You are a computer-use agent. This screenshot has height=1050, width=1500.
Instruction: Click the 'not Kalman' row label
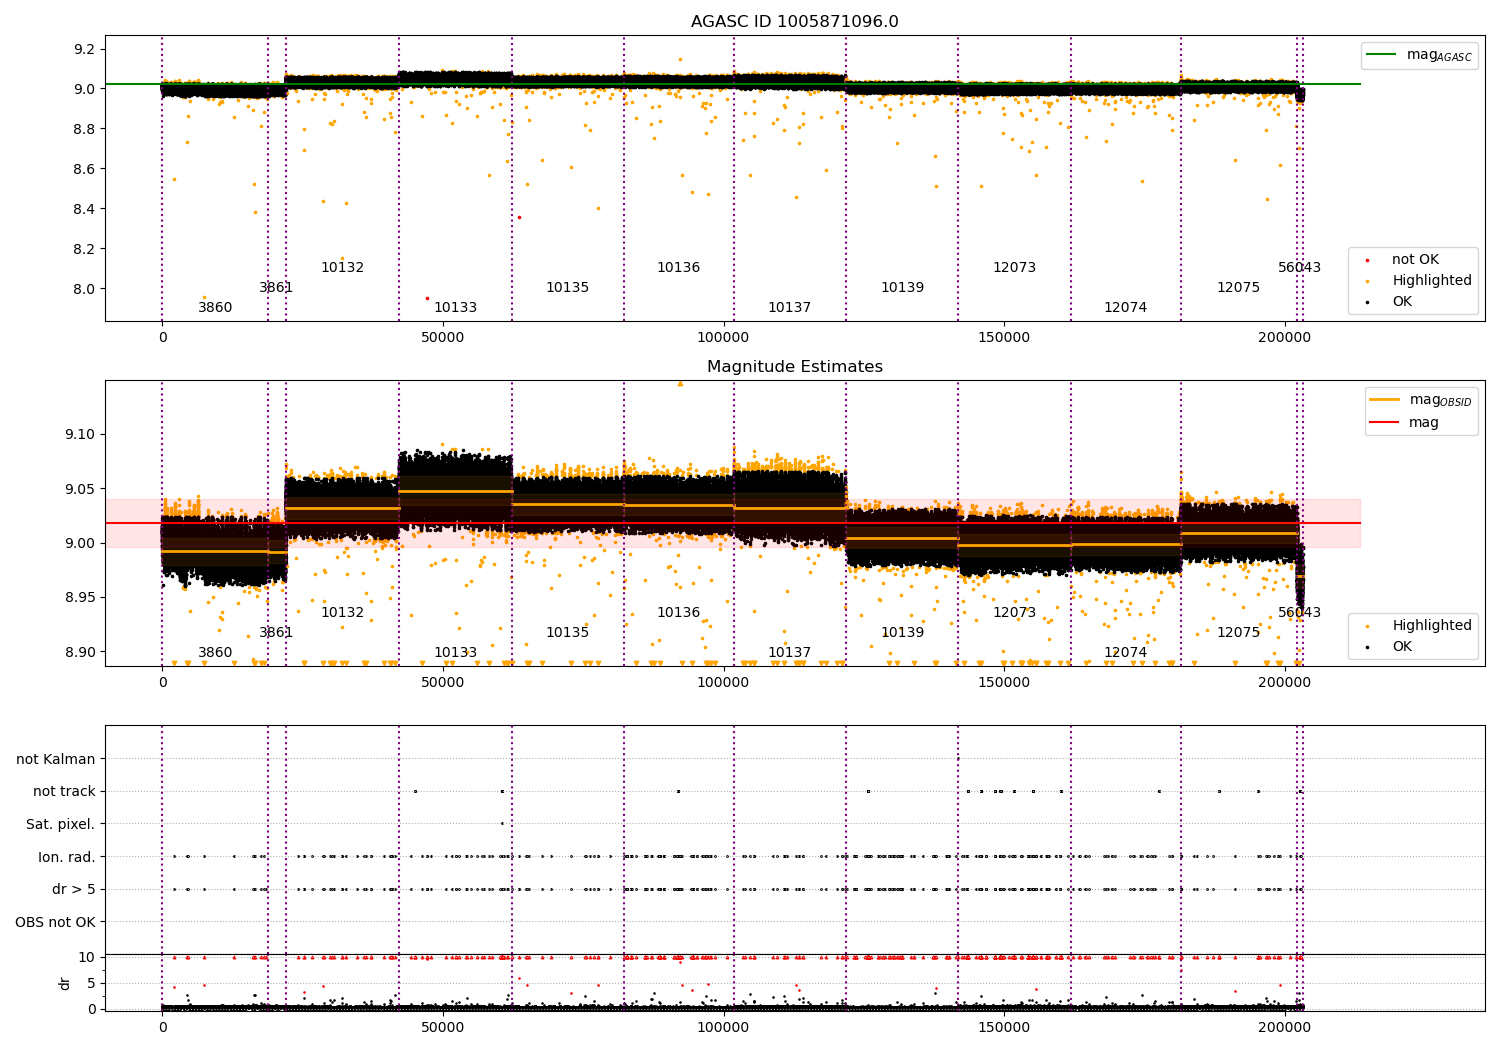pyautogui.click(x=56, y=759)
